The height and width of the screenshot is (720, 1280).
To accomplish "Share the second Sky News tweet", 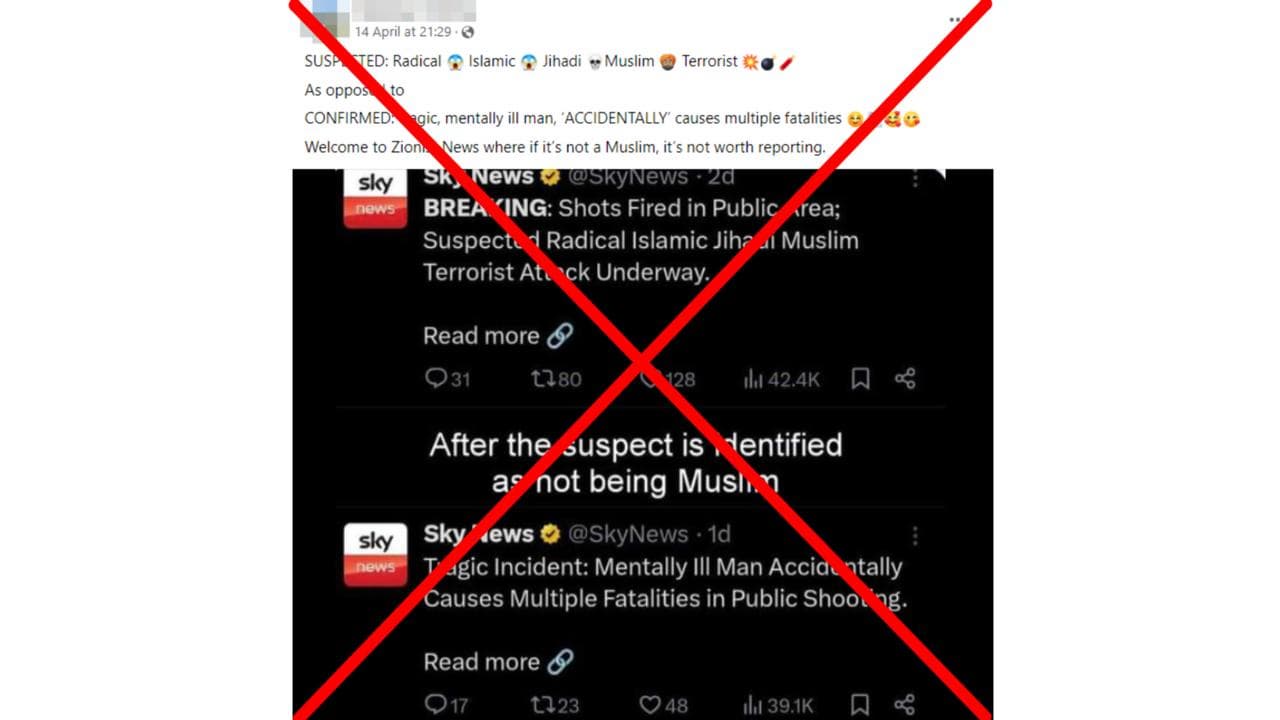I will point(905,704).
